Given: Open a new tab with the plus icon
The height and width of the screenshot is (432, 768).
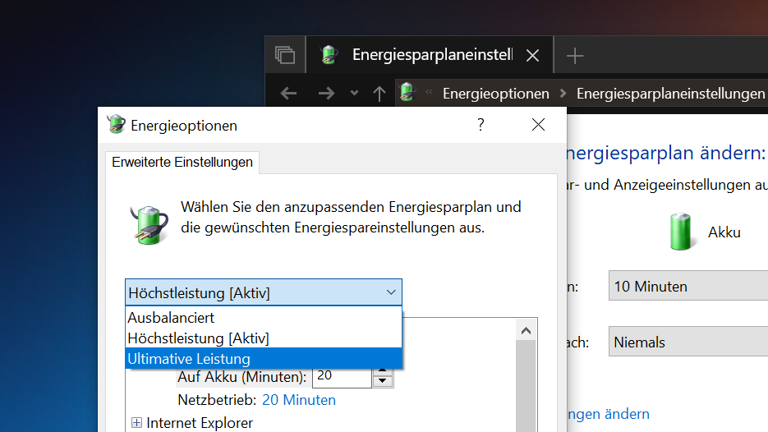Looking at the screenshot, I should (575, 56).
